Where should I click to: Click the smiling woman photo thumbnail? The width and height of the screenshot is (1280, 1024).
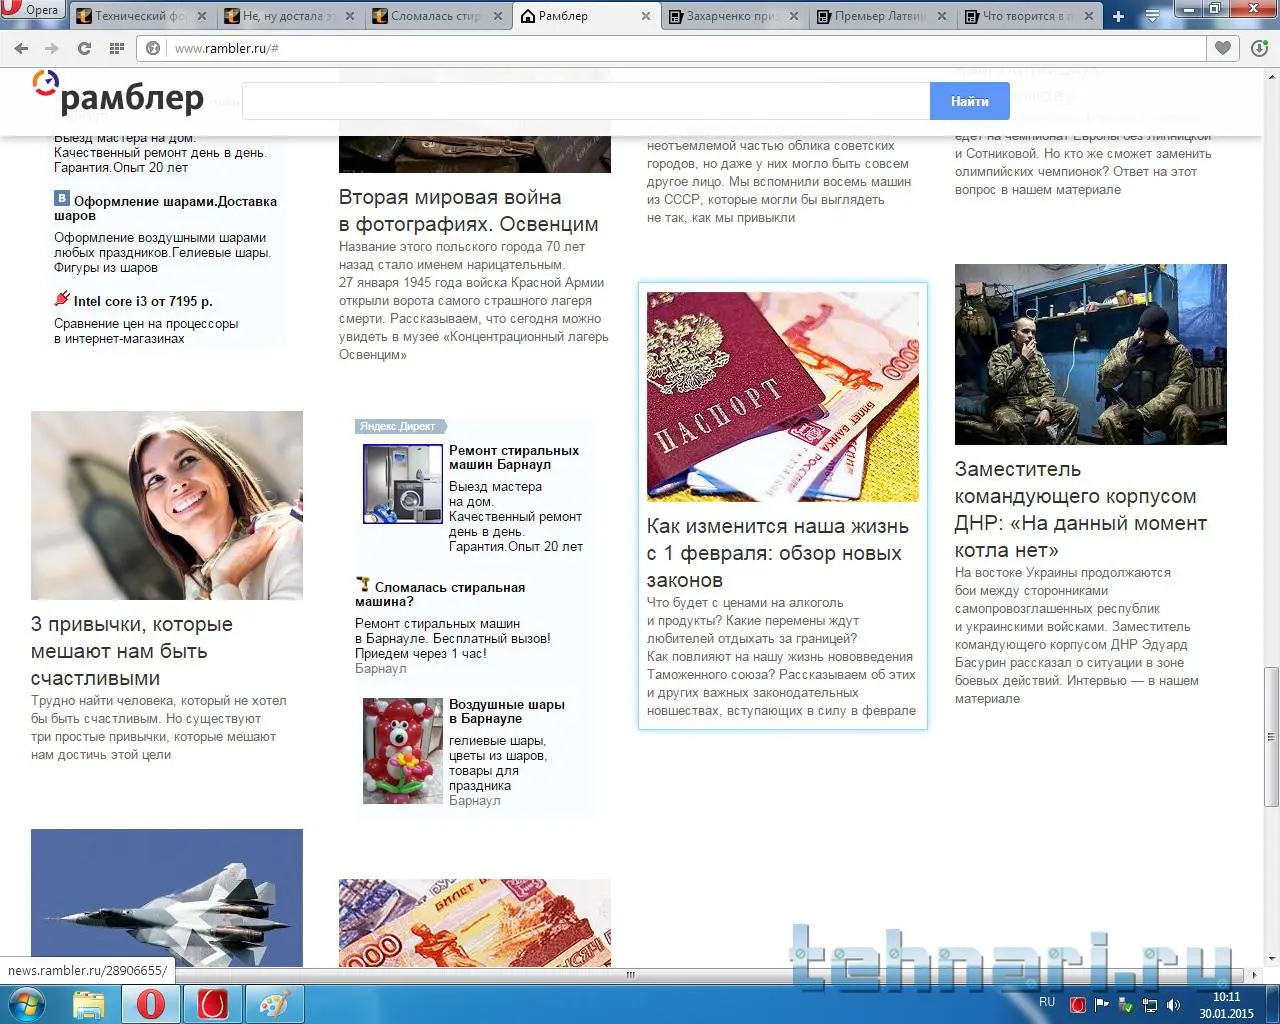click(167, 505)
